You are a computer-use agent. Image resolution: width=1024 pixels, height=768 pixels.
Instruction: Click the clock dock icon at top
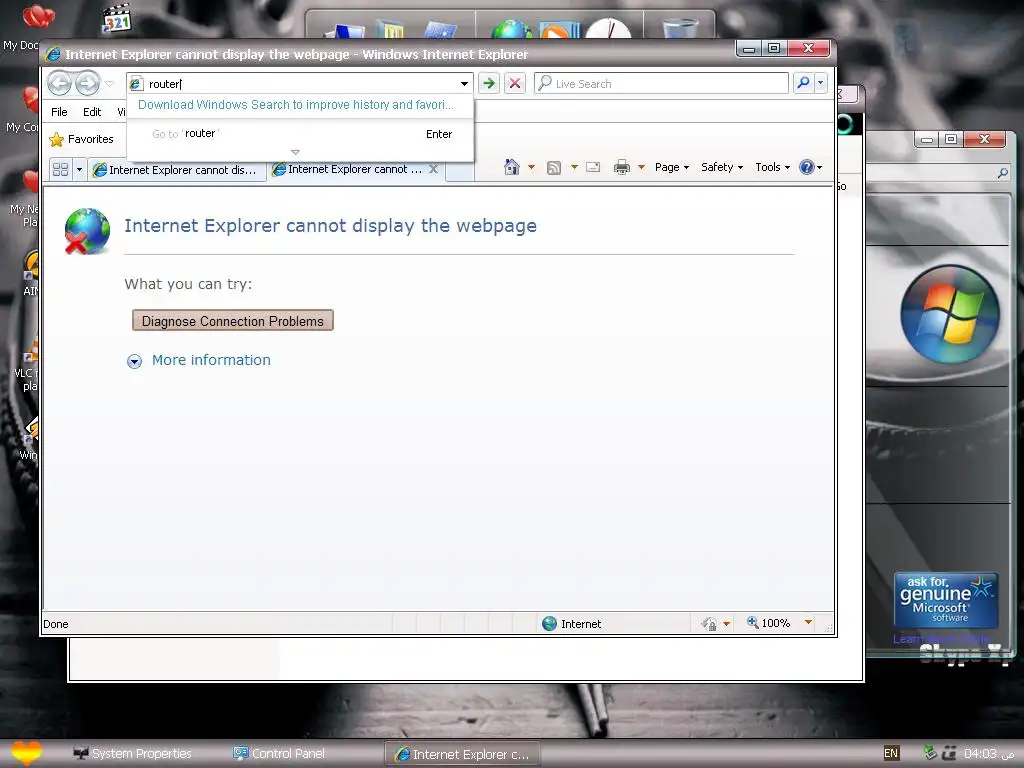click(x=608, y=27)
